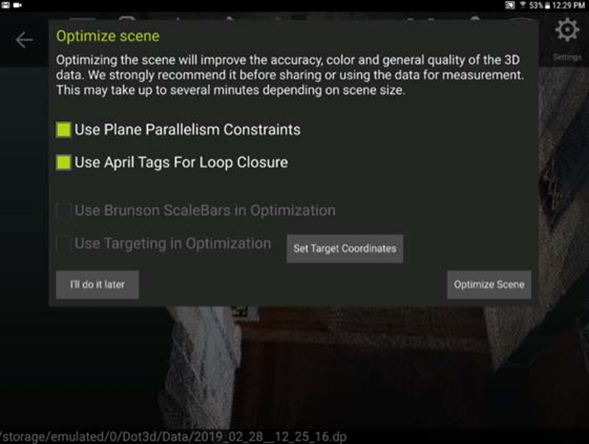The image size is (589, 444).
Task: Open the Settings gear icon
Action: tap(567, 30)
